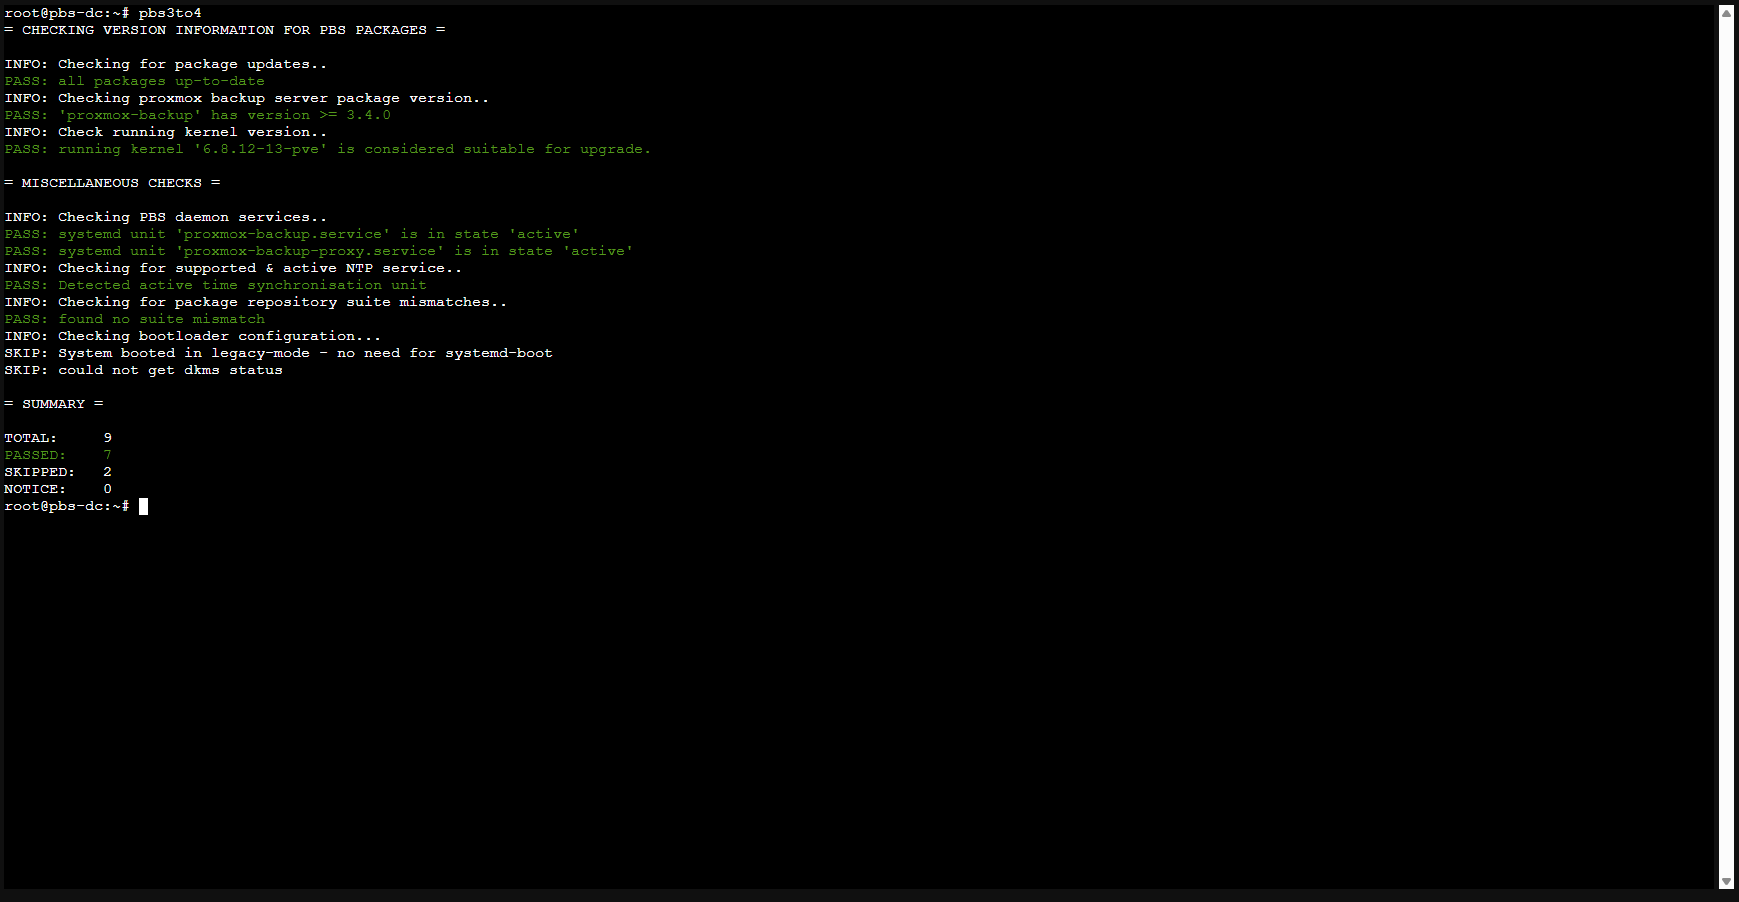This screenshot has height=902, width=1739.
Task: Click the 'found no suite mismatch' line
Action: point(161,319)
